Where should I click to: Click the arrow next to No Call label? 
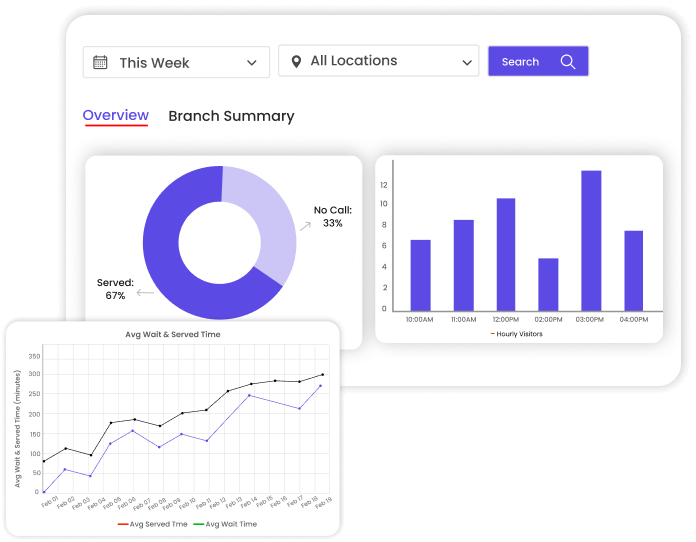[304, 228]
